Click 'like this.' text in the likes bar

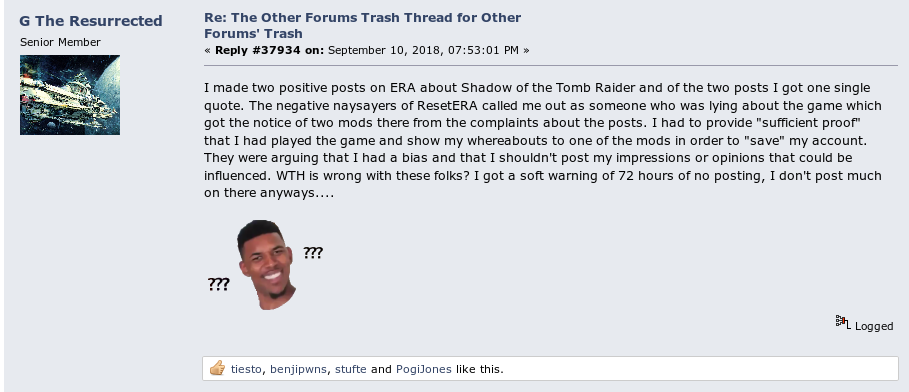[479, 369]
